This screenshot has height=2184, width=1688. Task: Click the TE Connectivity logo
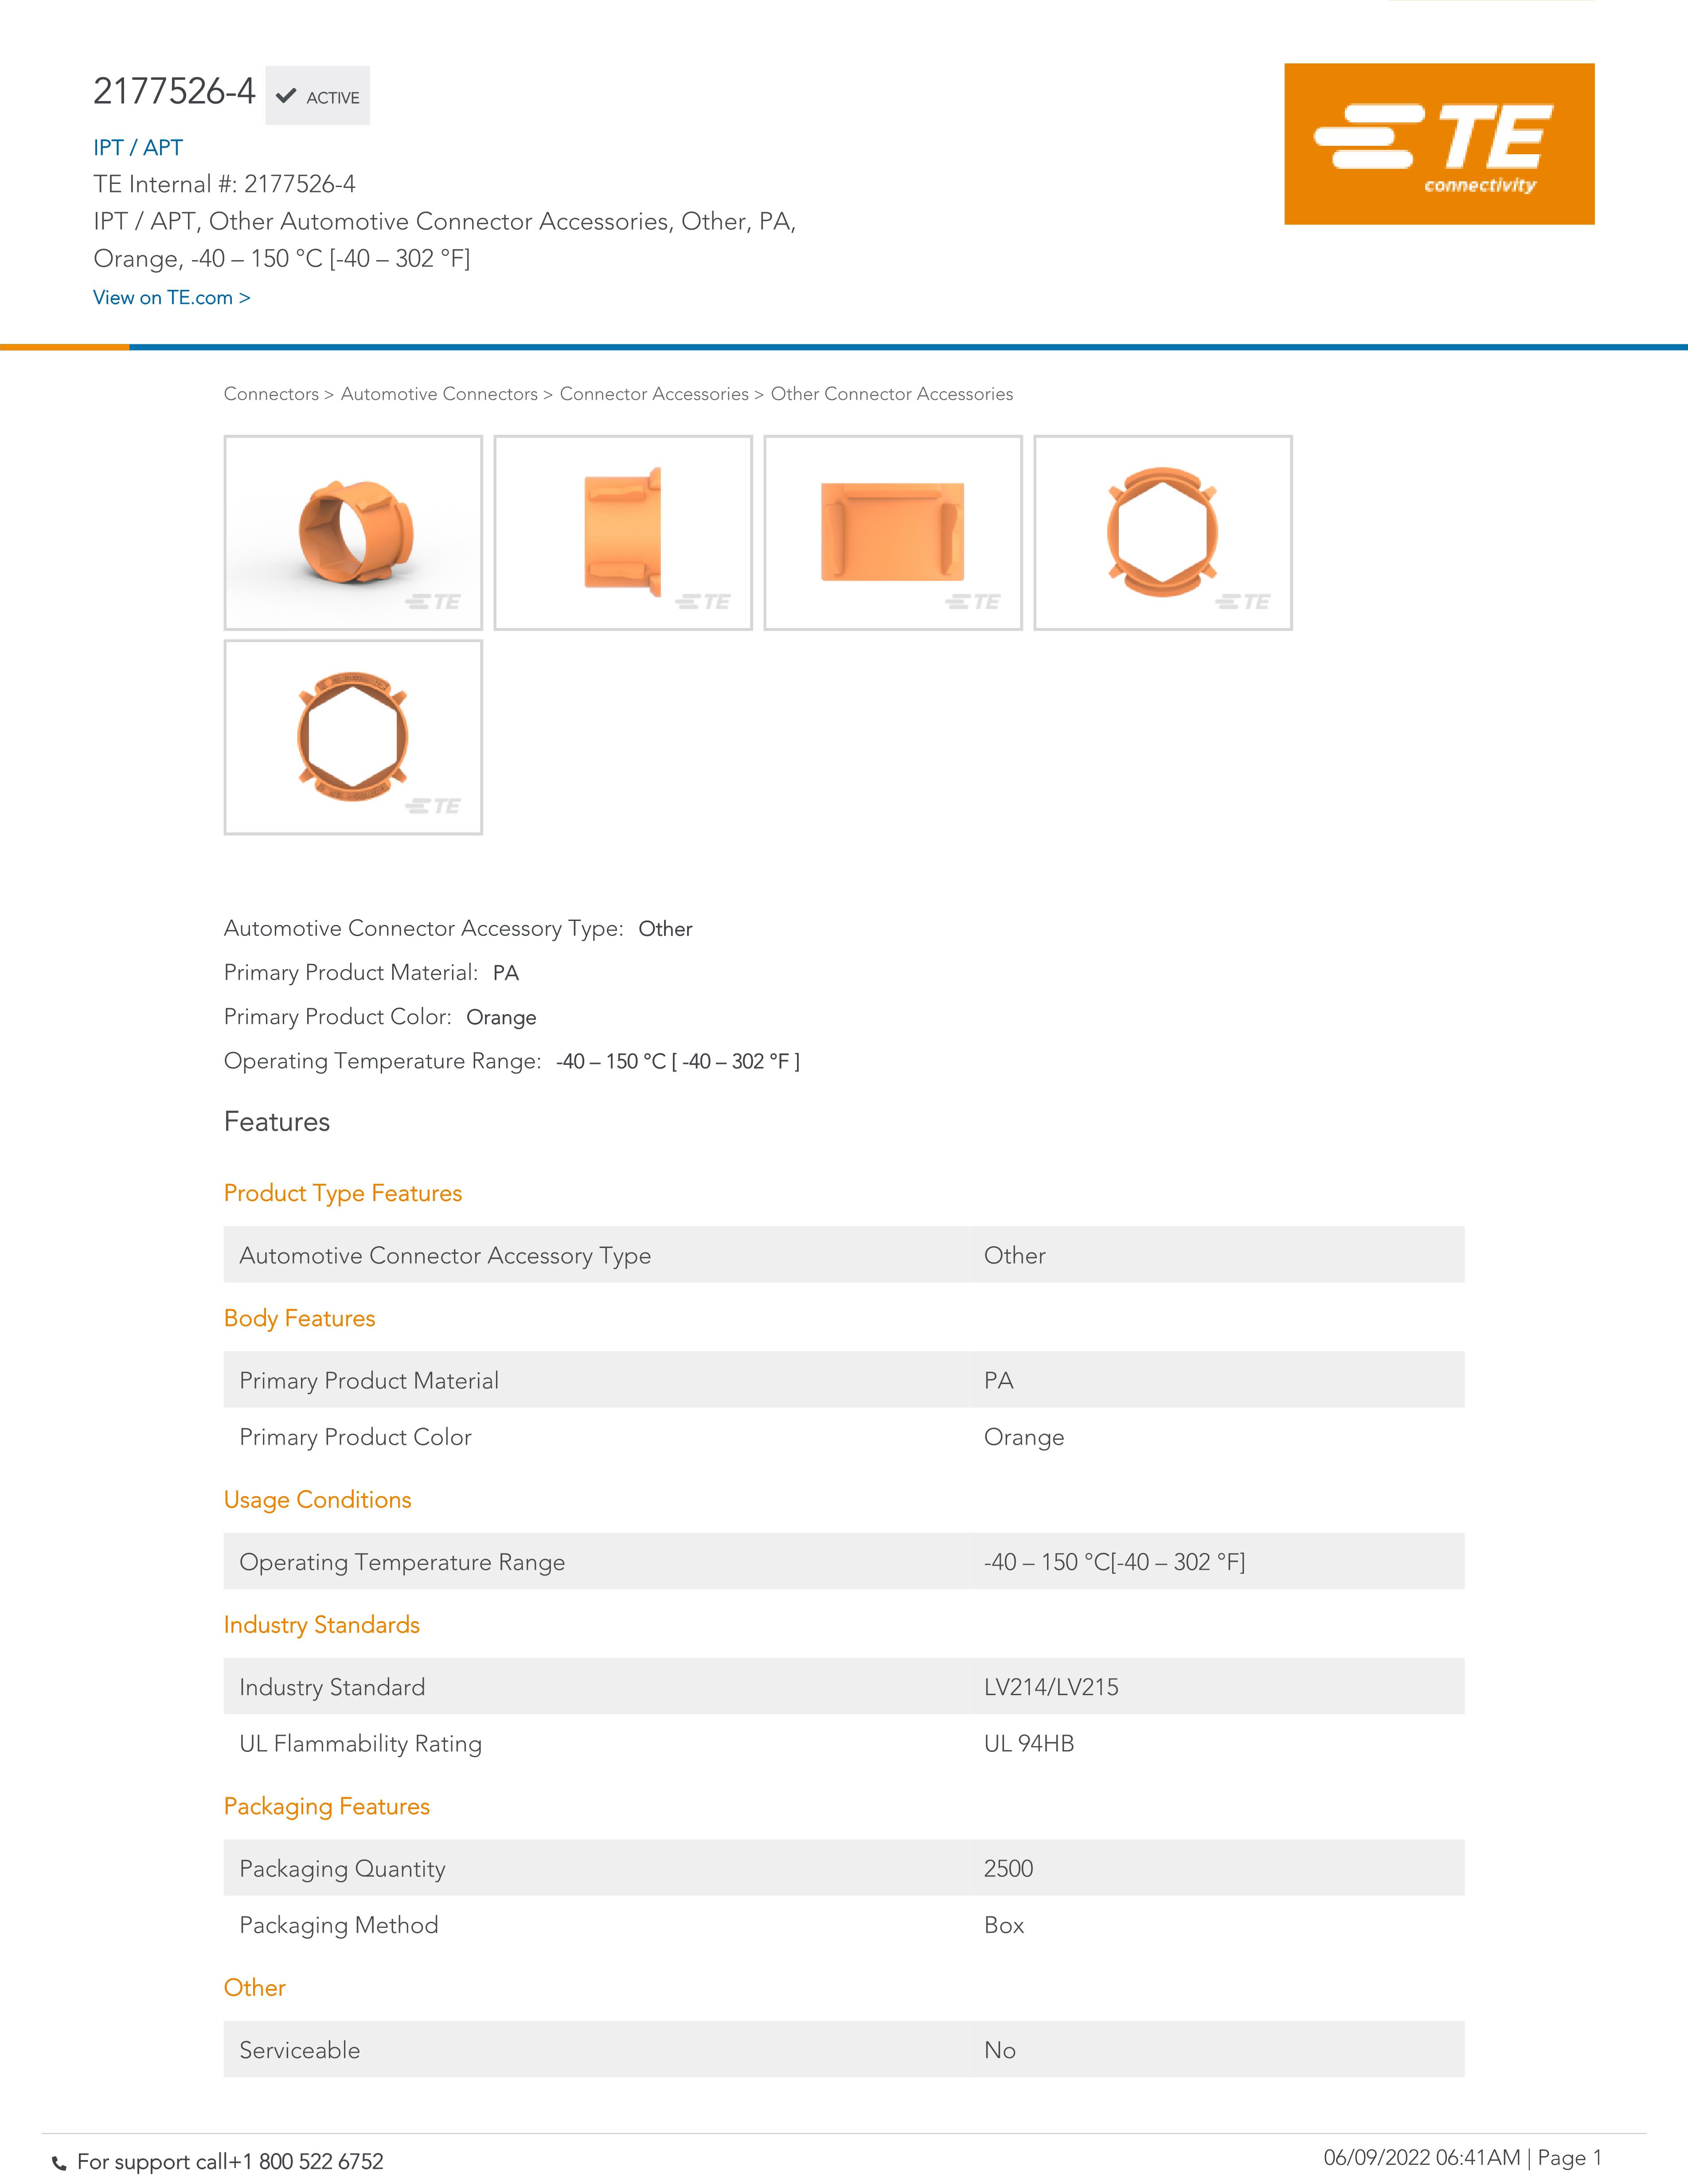coord(1439,144)
